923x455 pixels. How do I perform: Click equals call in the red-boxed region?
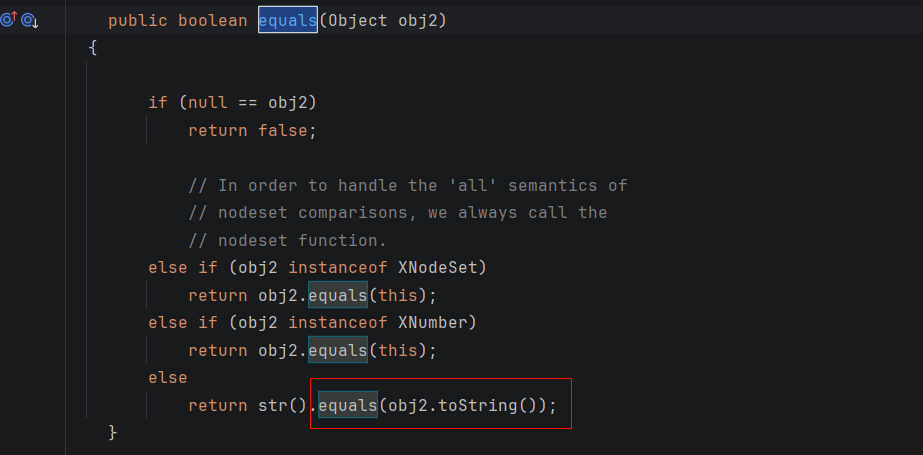click(347, 406)
